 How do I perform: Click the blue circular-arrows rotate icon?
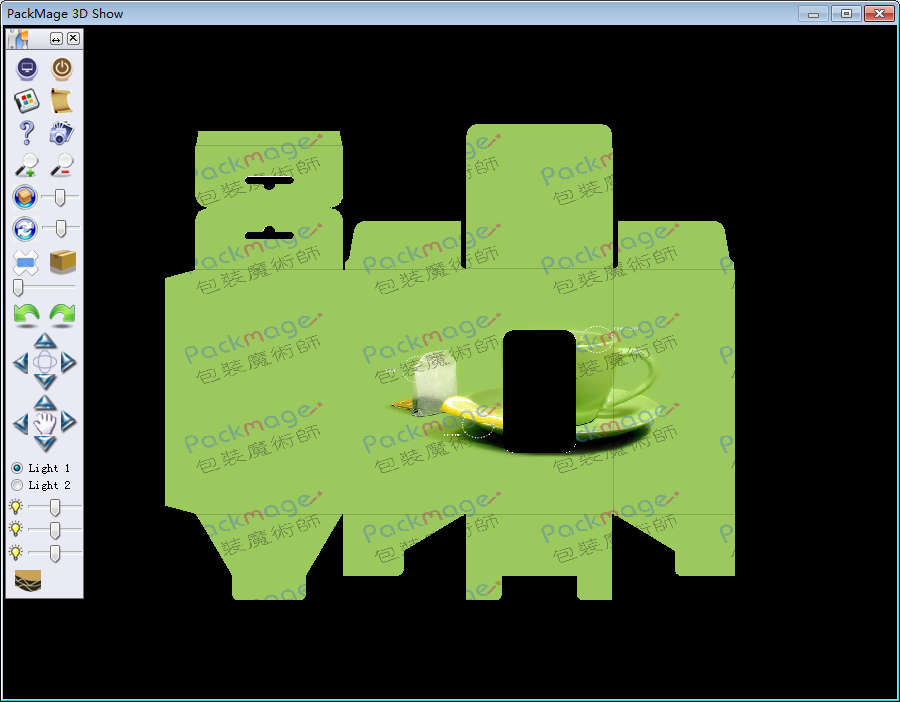pos(25,229)
